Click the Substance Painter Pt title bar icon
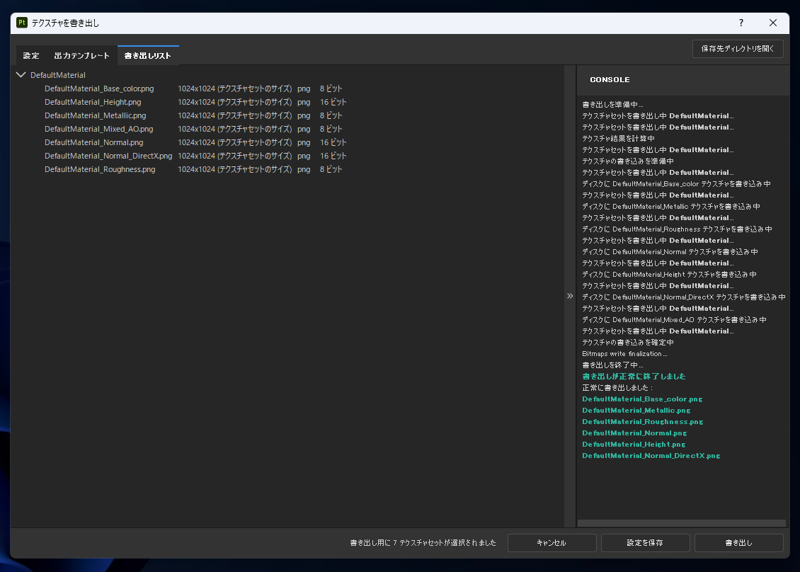Image resolution: width=800 pixels, height=572 pixels. click(x=21, y=23)
